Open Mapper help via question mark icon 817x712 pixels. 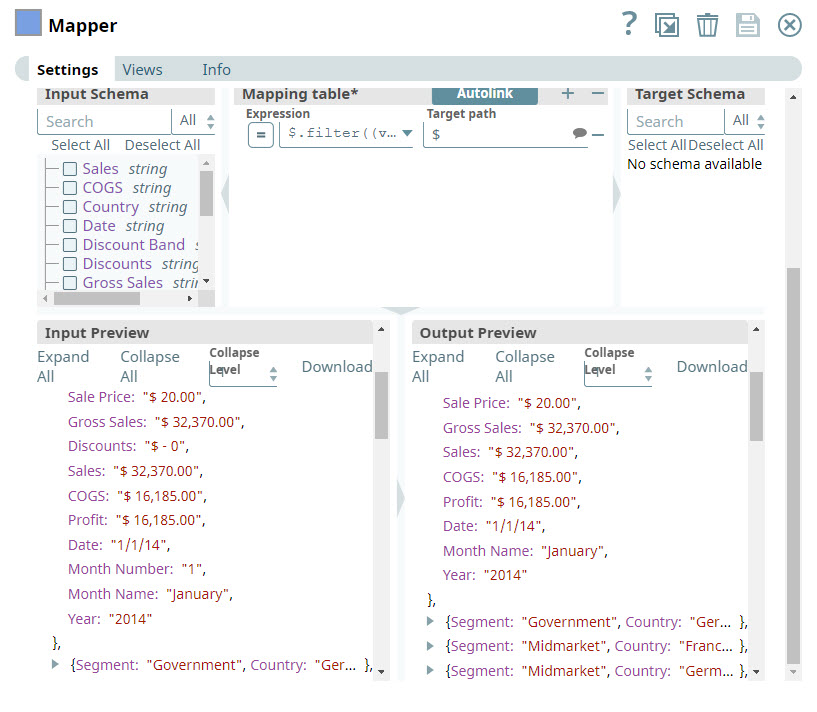(629, 24)
